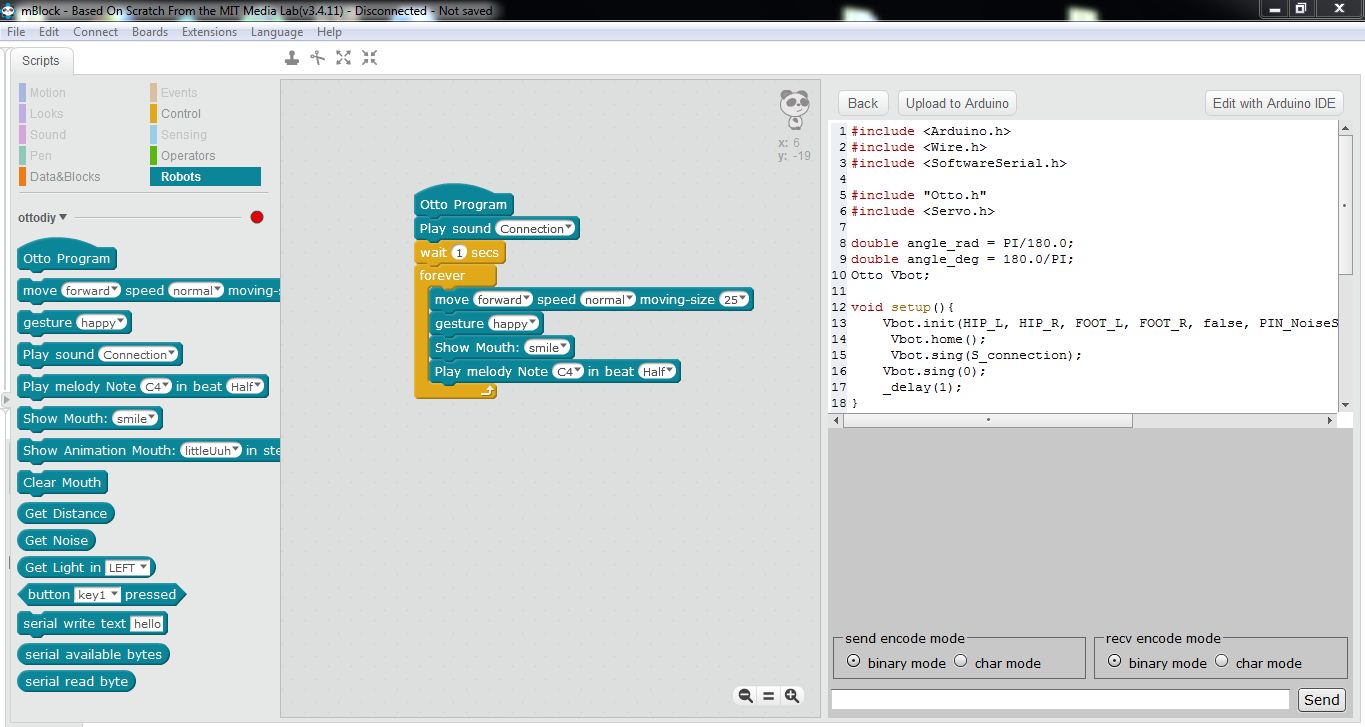
Task: Open 'Half' beat dropdown in the script
Action: pos(657,372)
